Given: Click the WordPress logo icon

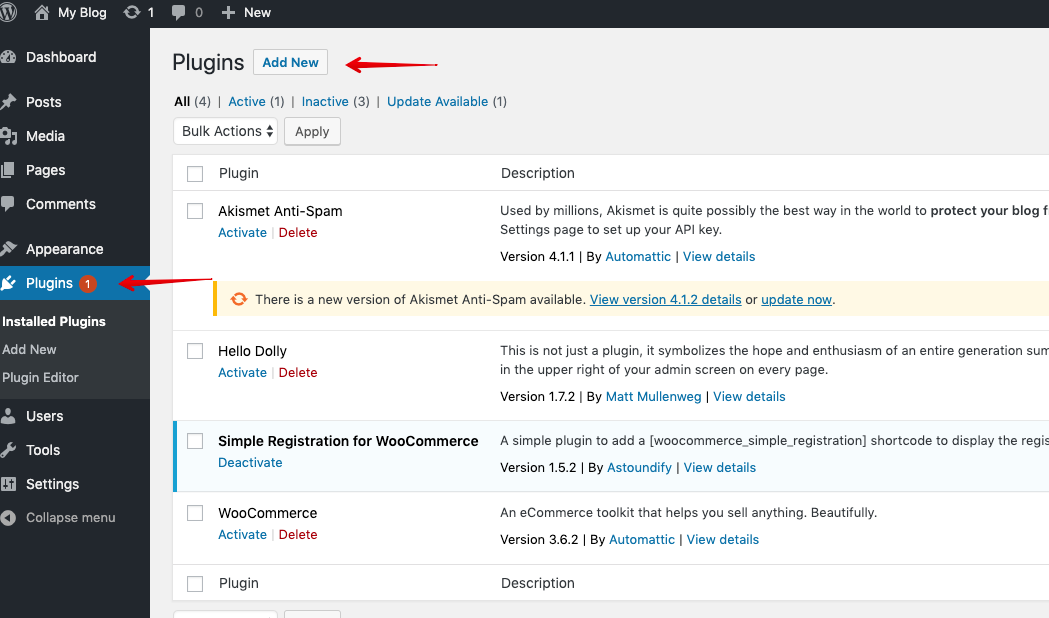Looking at the screenshot, I should pyautogui.click(x=9, y=12).
